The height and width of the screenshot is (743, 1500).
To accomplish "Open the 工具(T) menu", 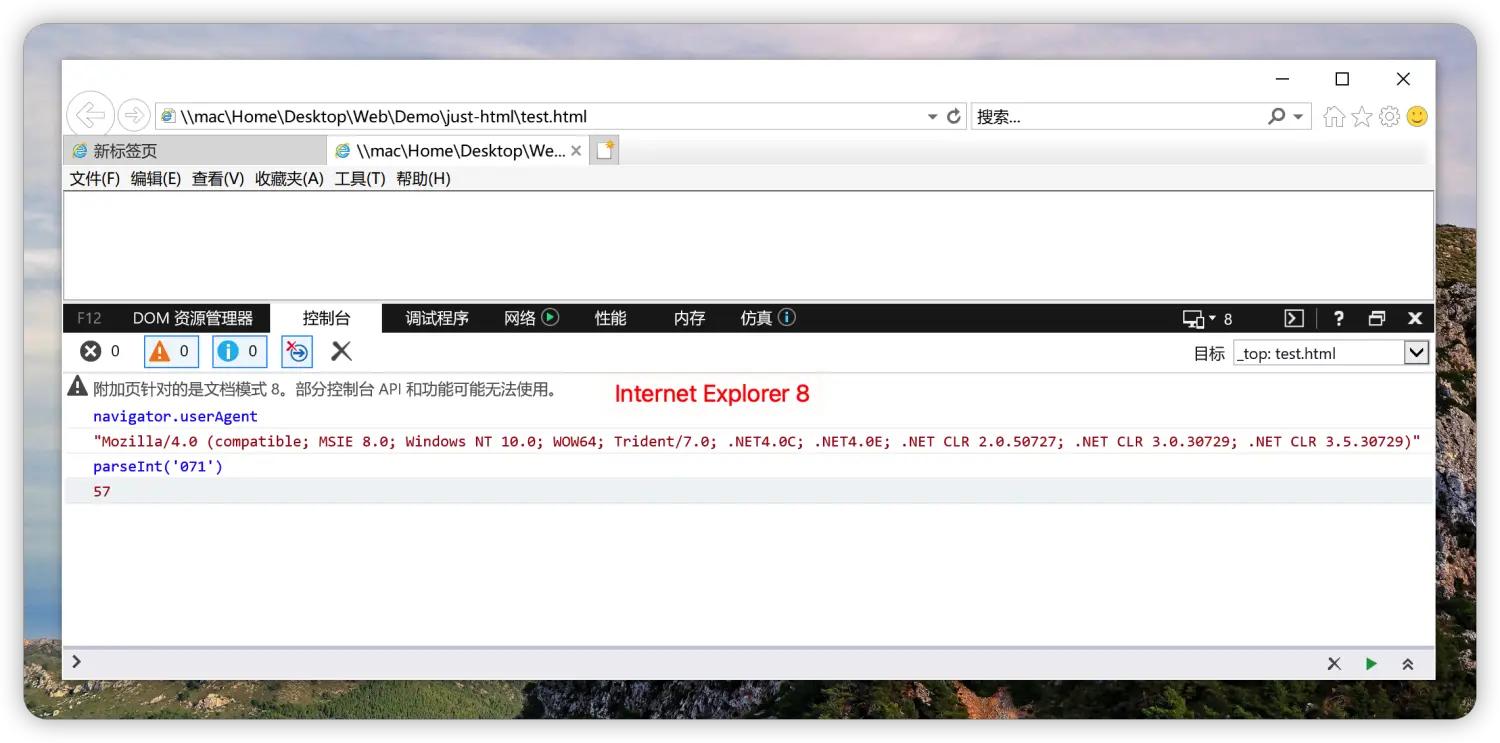I will [x=360, y=179].
